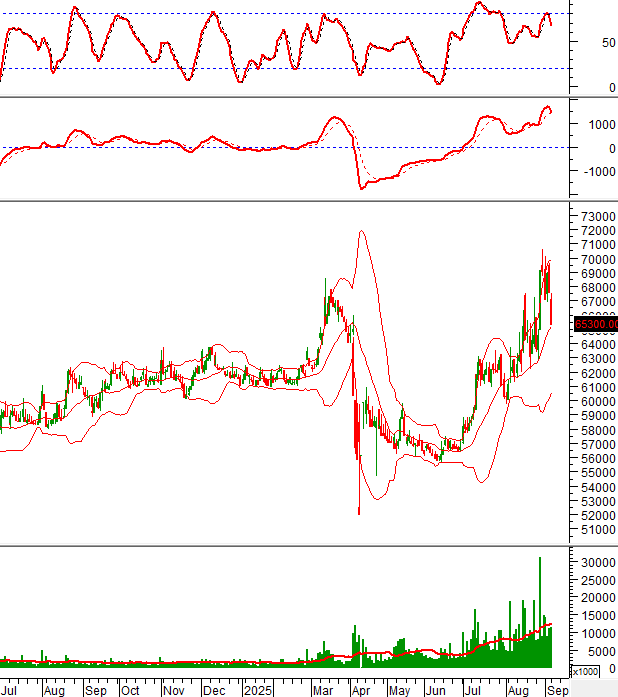Screen dimensions: 618x697
Task: Click the blue dashed oversold line in the oscillator
Action: [x=300, y=69]
